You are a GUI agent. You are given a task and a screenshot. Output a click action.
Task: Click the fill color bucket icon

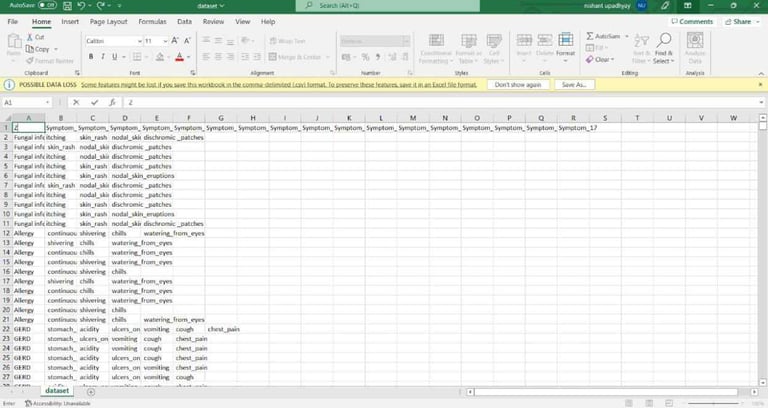160,57
